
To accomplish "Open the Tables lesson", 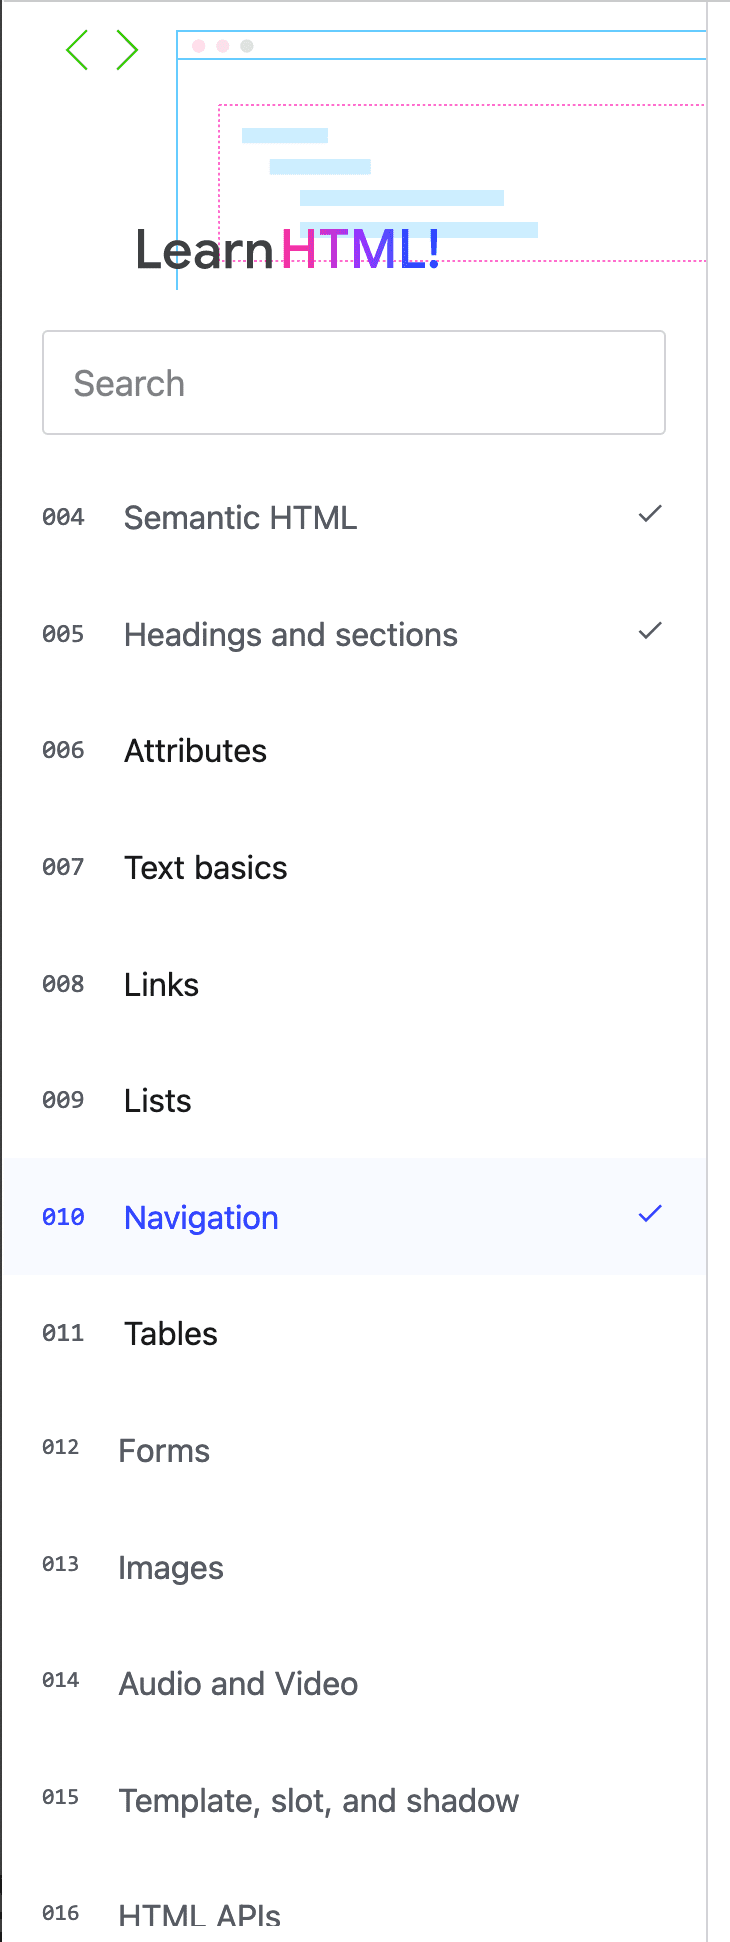I will (170, 1334).
